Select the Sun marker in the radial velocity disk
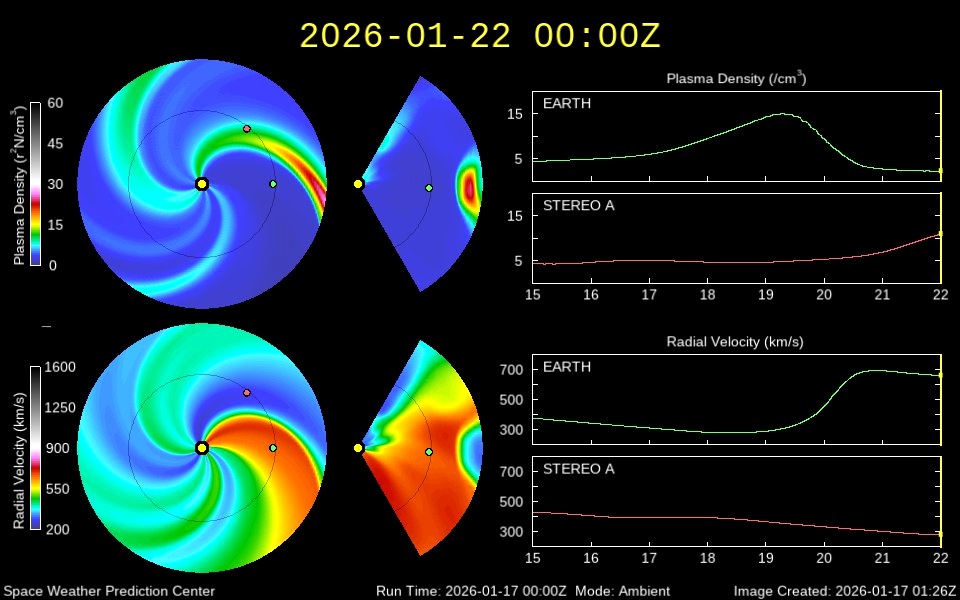The width and height of the screenshot is (960, 600). (202, 448)
